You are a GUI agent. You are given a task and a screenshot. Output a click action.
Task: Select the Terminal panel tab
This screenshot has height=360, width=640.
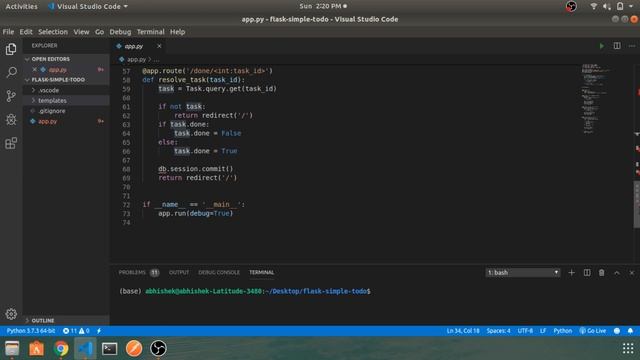coord(262,273)
